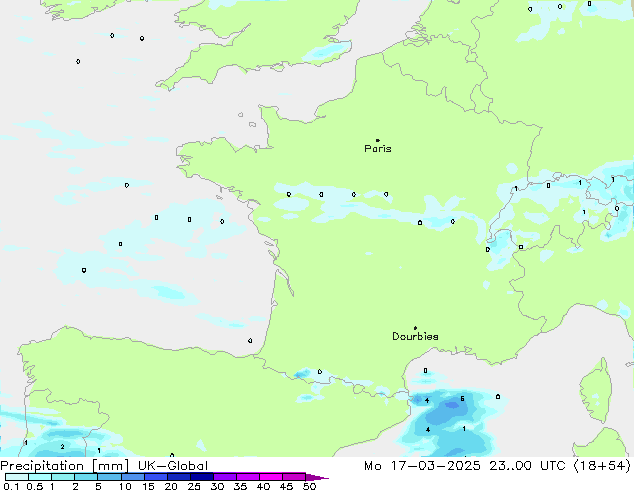Pick the 25–30 mm dark blue swatch
This screenshot has width=634, height=490.
click(x=202, y=477)
